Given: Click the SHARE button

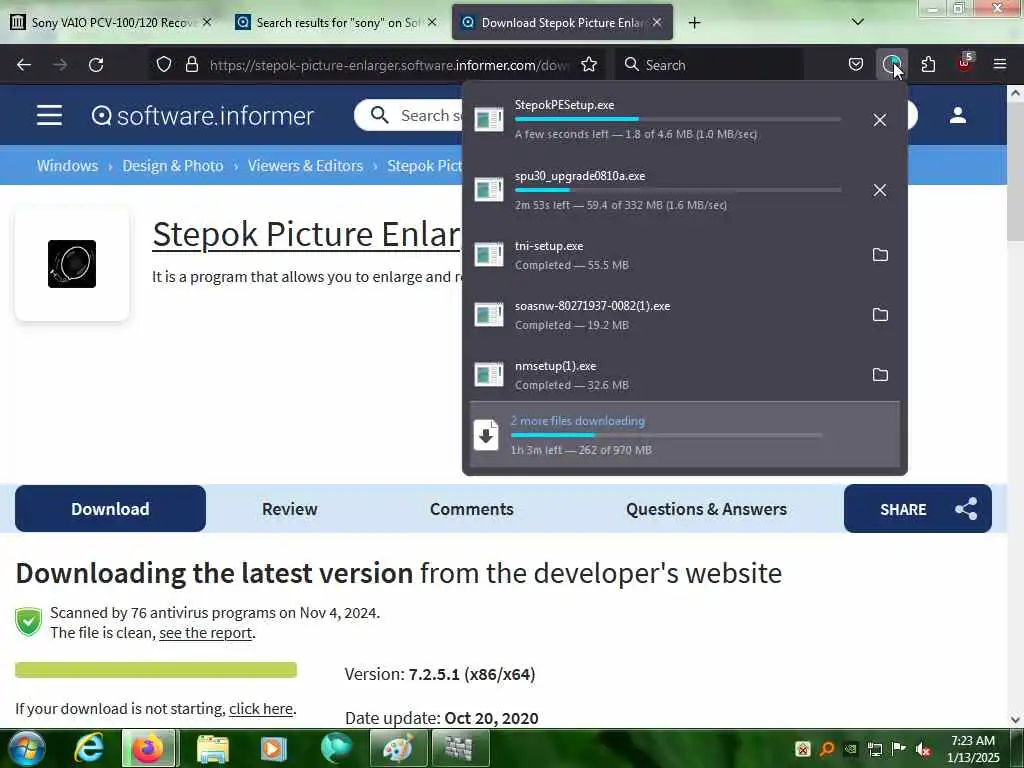Looking at the screenshot, I should (918, 509).
